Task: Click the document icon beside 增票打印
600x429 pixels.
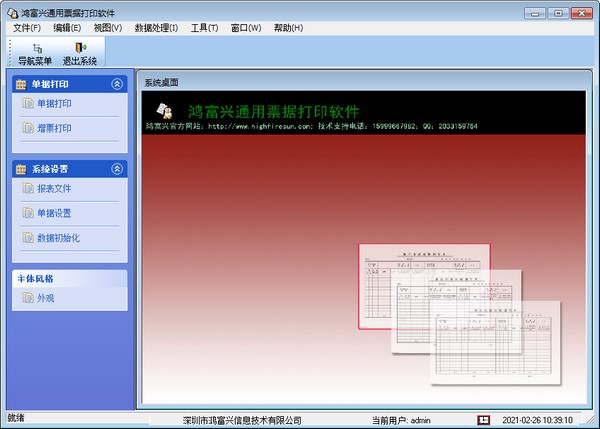Action: coord(28,128)
